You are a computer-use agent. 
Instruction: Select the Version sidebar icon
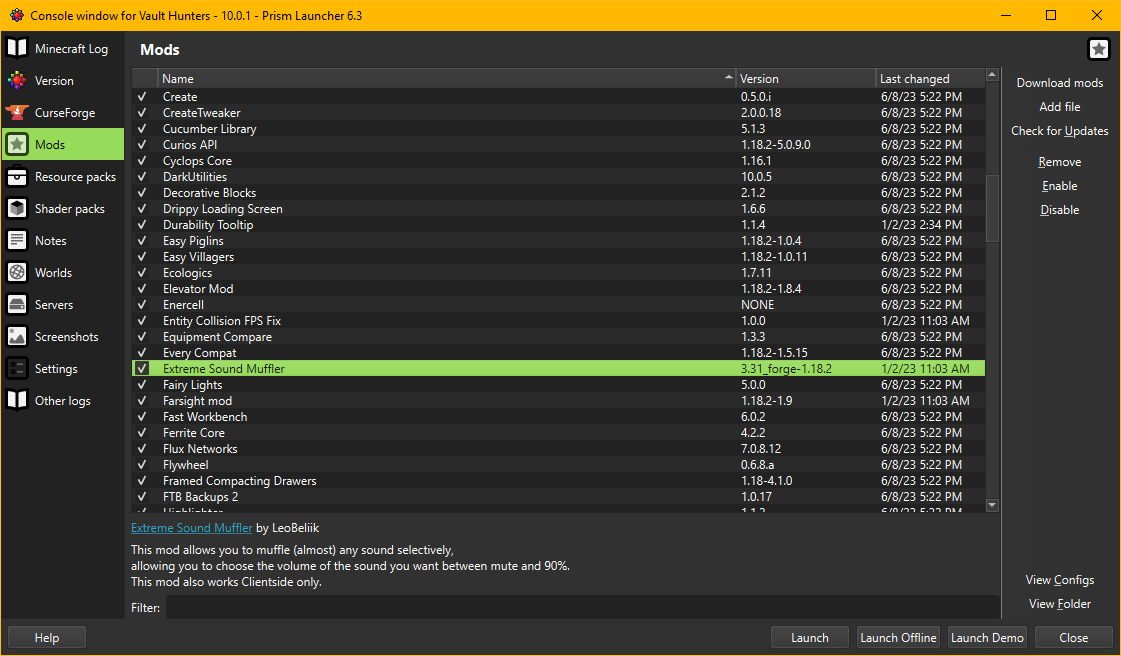point(17,80)
